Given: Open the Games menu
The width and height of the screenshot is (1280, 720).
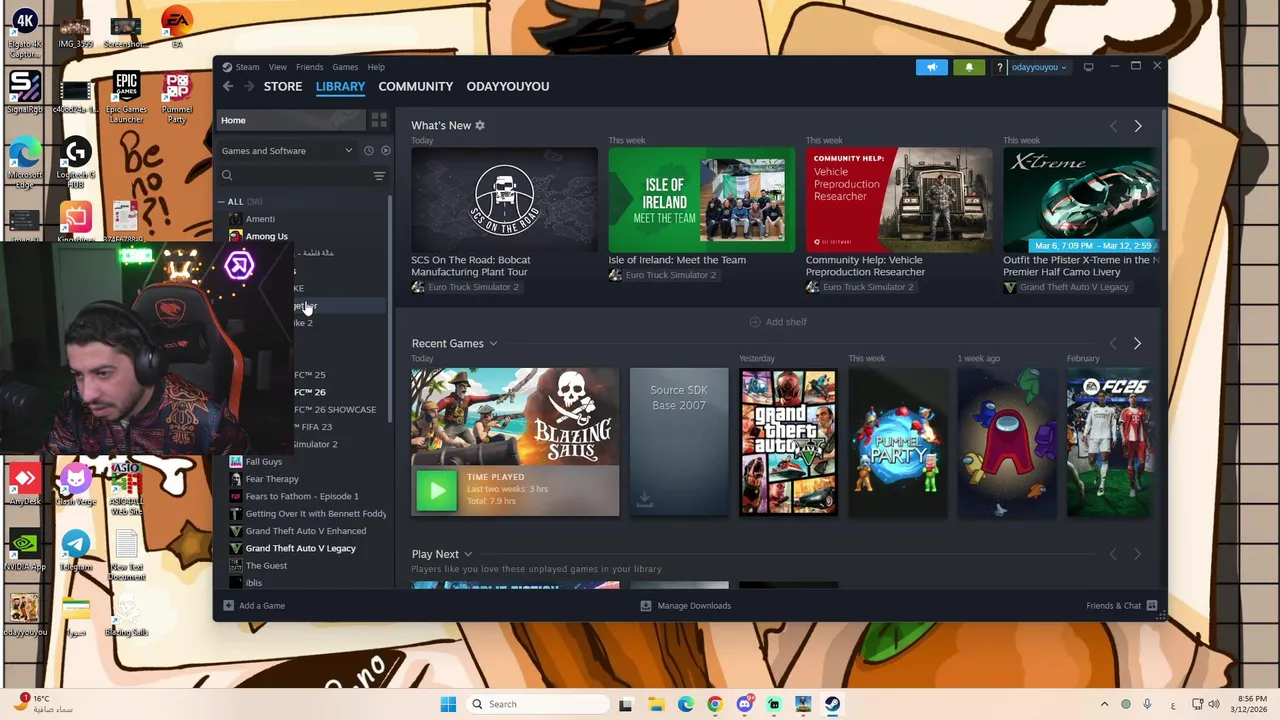Looking at the screenshot, I should (345, 67).
